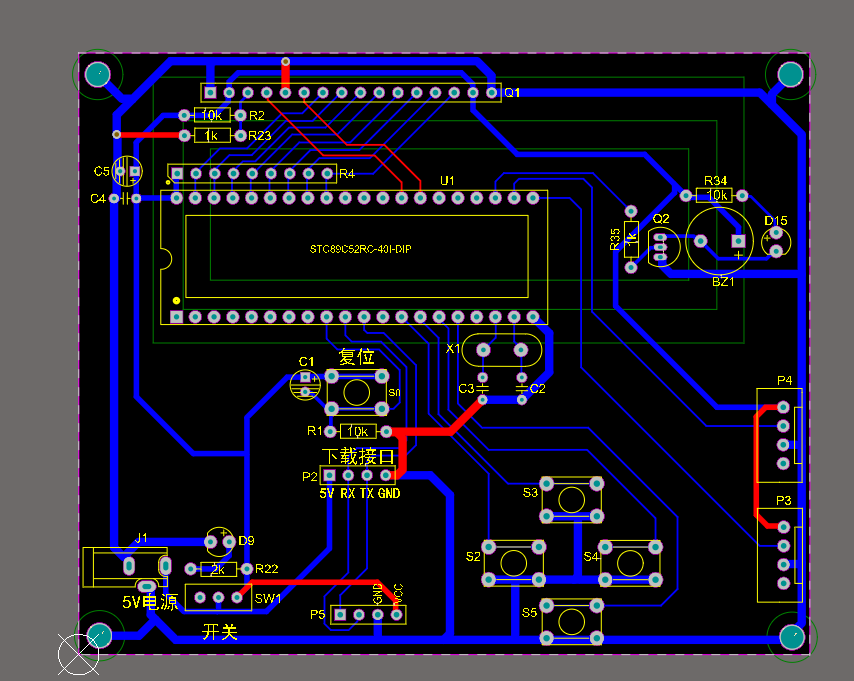
Task: Select the D15 LED footprint
Action: (x=776, y=242)
